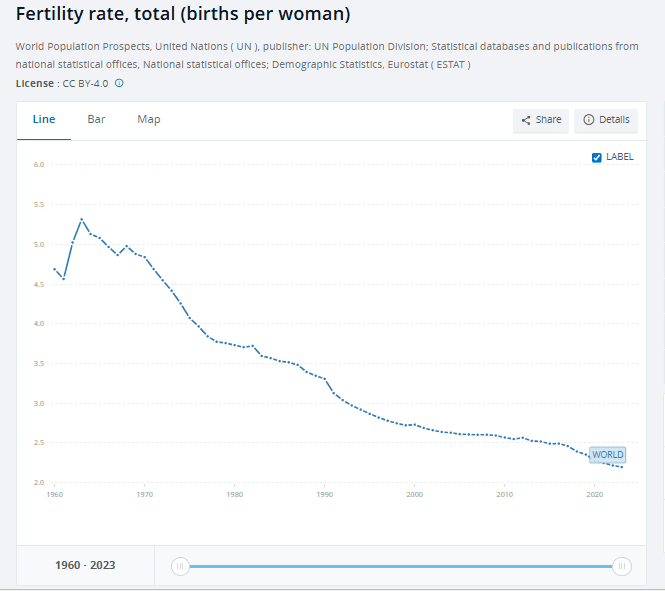This screenshot has height=591, width=665.
Task: Click the WORLD series label on chart
Action: 607,455
